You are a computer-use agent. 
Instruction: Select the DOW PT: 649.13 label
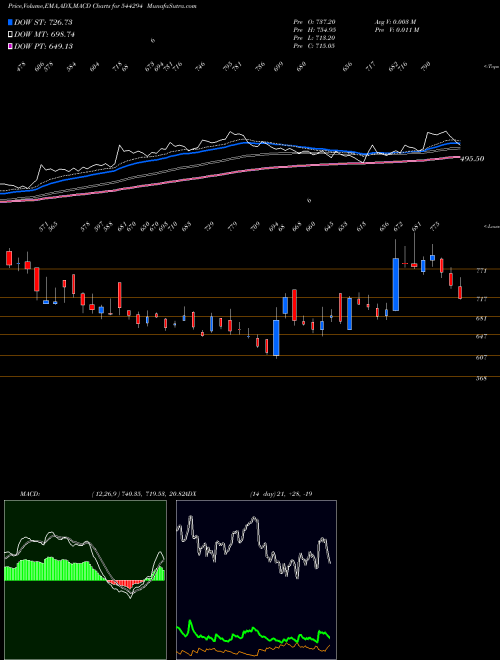pyautogui.click(x=43, y=46)
